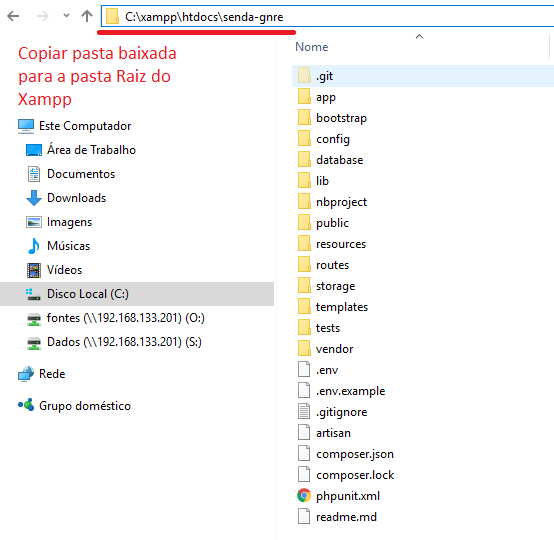Select the lib folder icon
Screen dimensions: 554x540
point(304,181)
